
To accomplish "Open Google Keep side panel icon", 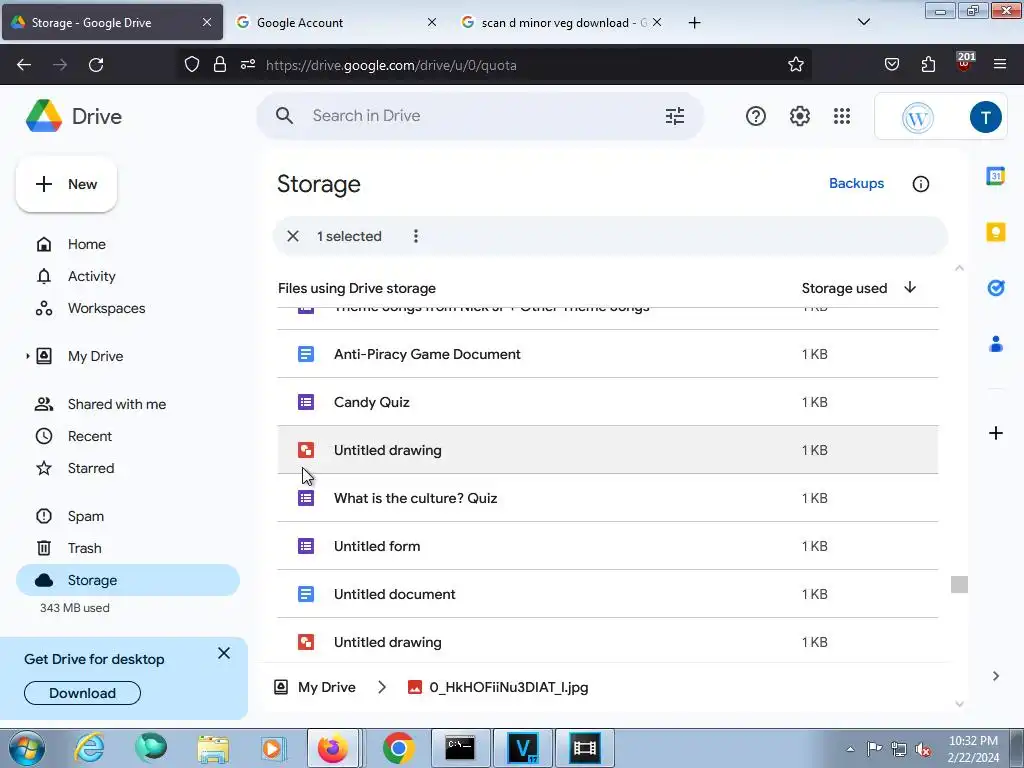I will (995, 232).
